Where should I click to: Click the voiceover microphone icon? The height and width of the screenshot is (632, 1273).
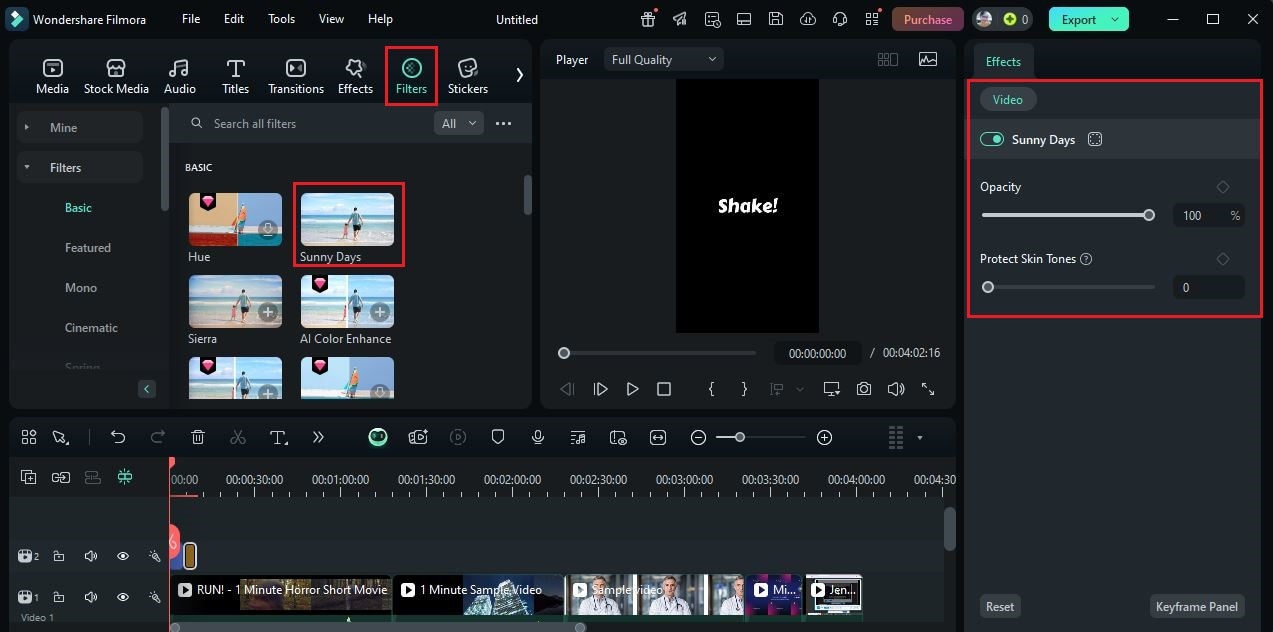[538, 437]
